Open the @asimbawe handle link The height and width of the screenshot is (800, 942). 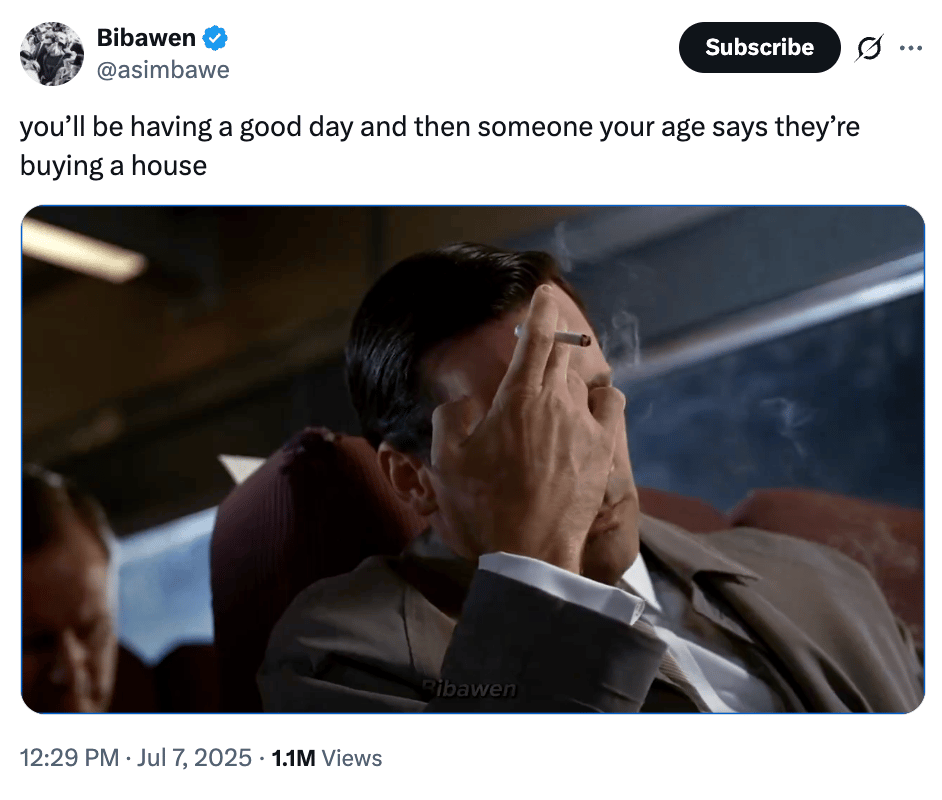163,70
